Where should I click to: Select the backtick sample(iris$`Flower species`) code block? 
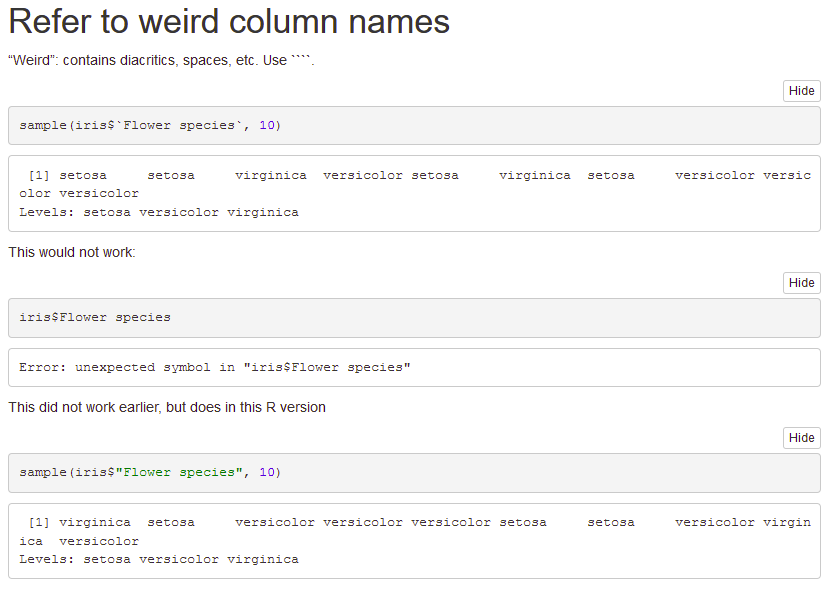point(150,125)
